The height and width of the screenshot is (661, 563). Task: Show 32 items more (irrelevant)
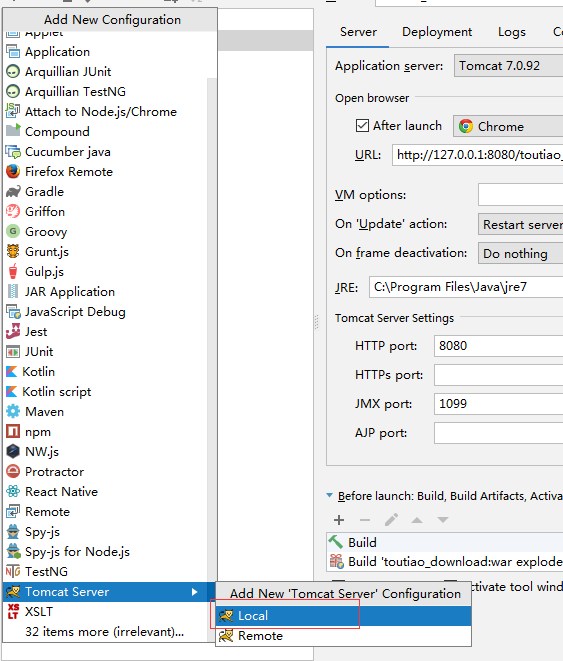[104, 631]
